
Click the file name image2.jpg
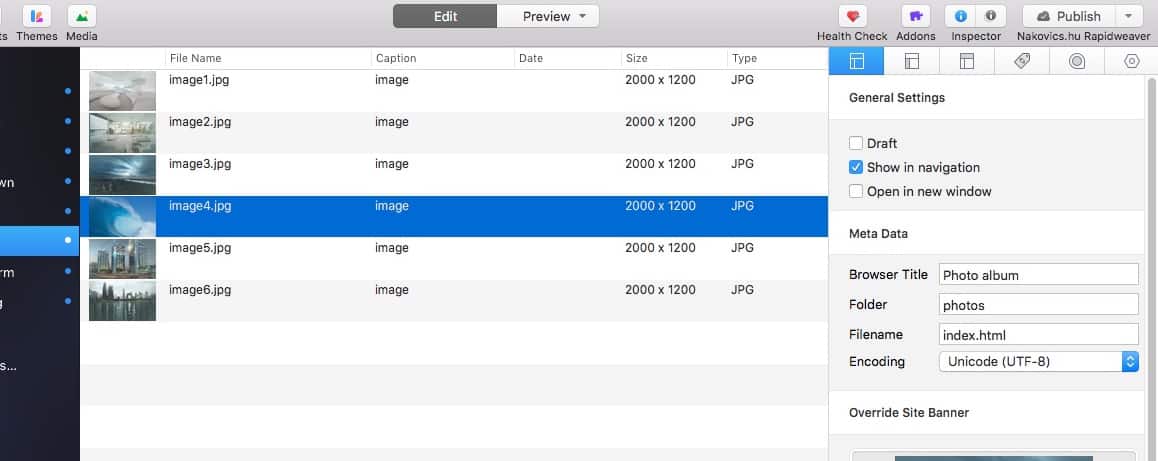200,122
